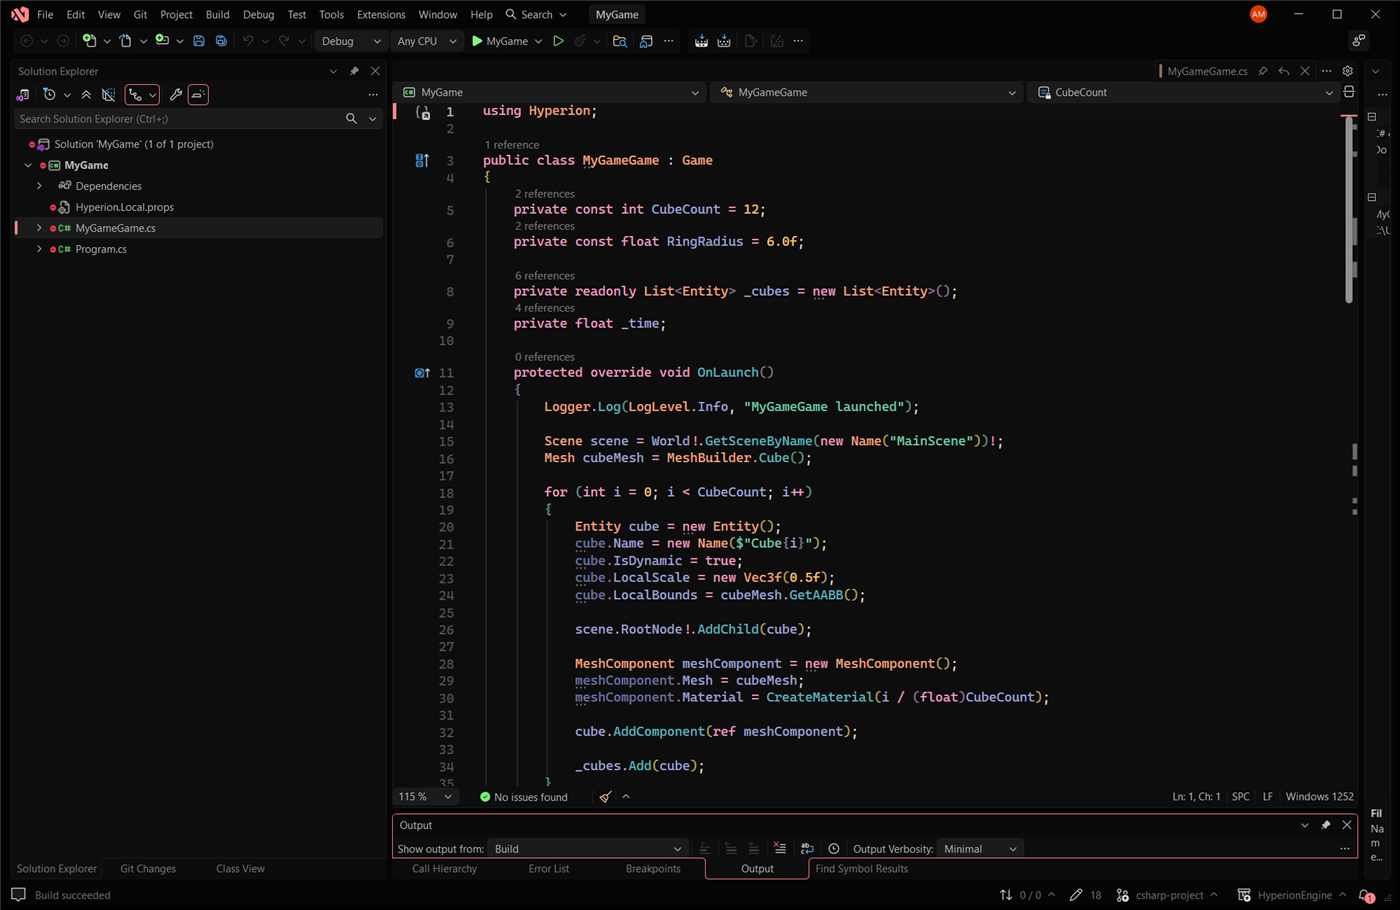Toggle Show All Files in Solution Explorer
This screenshot has width=1400, height=910.
click(108, 94)
